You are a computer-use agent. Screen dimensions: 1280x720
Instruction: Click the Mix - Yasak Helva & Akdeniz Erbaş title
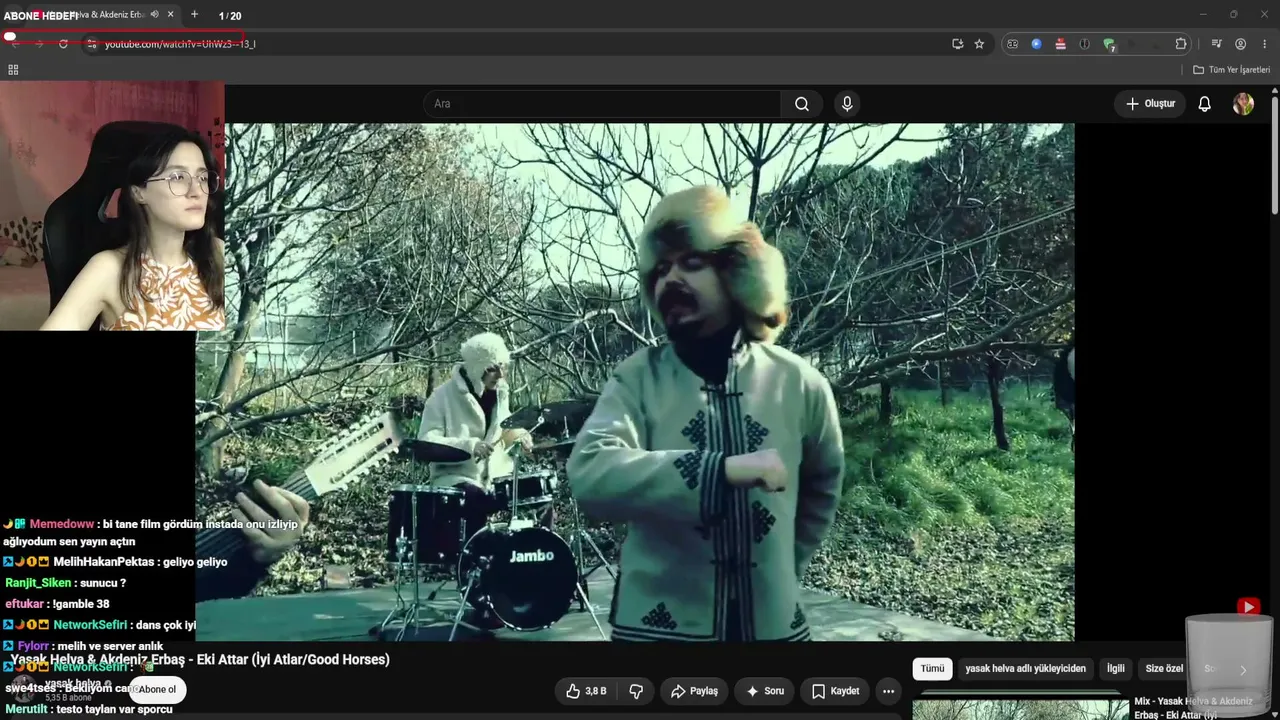tap(1193, 708)
